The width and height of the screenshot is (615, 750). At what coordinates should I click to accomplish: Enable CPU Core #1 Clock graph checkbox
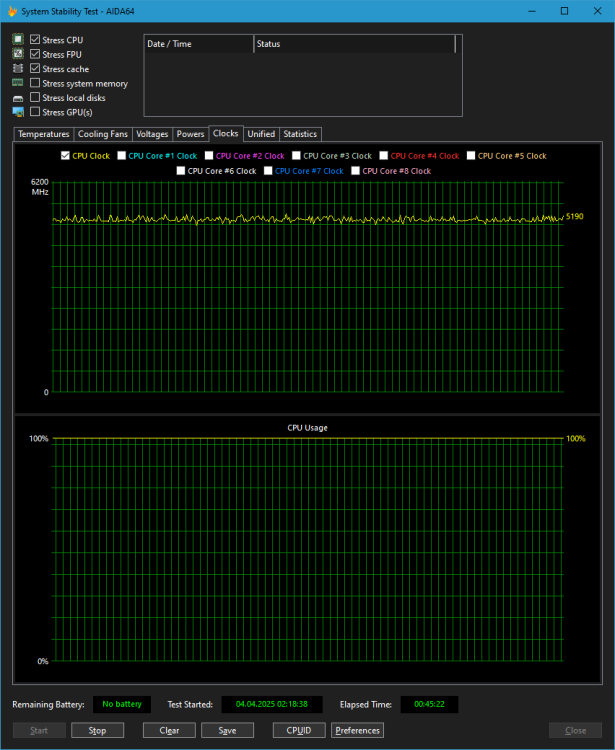[122, 156]
